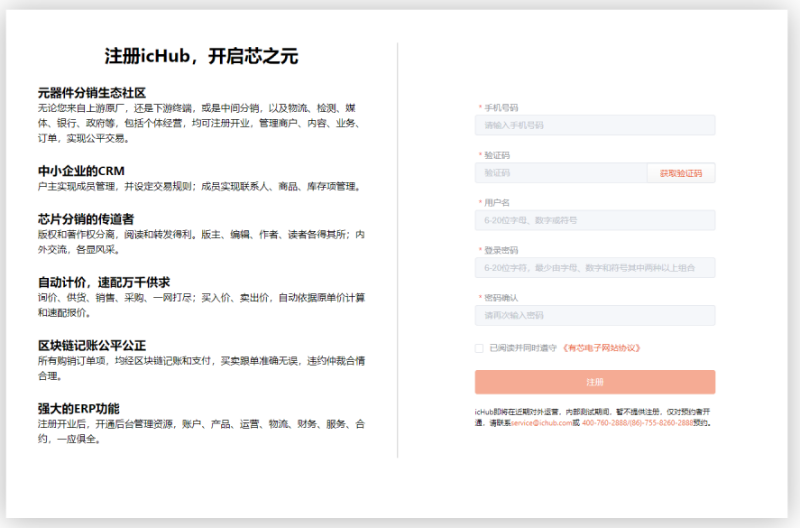Click the 登录密码 field label
Image resolution: width=801 pixels, height=529 pixels.
(501, 250)
